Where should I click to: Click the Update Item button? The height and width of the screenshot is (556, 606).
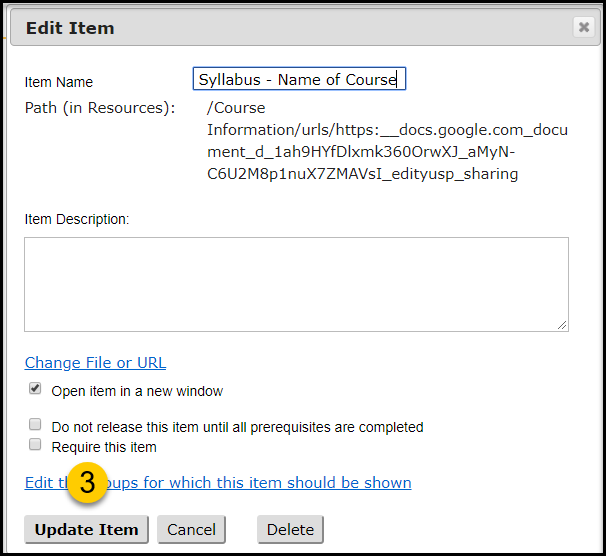click(87, 529)
